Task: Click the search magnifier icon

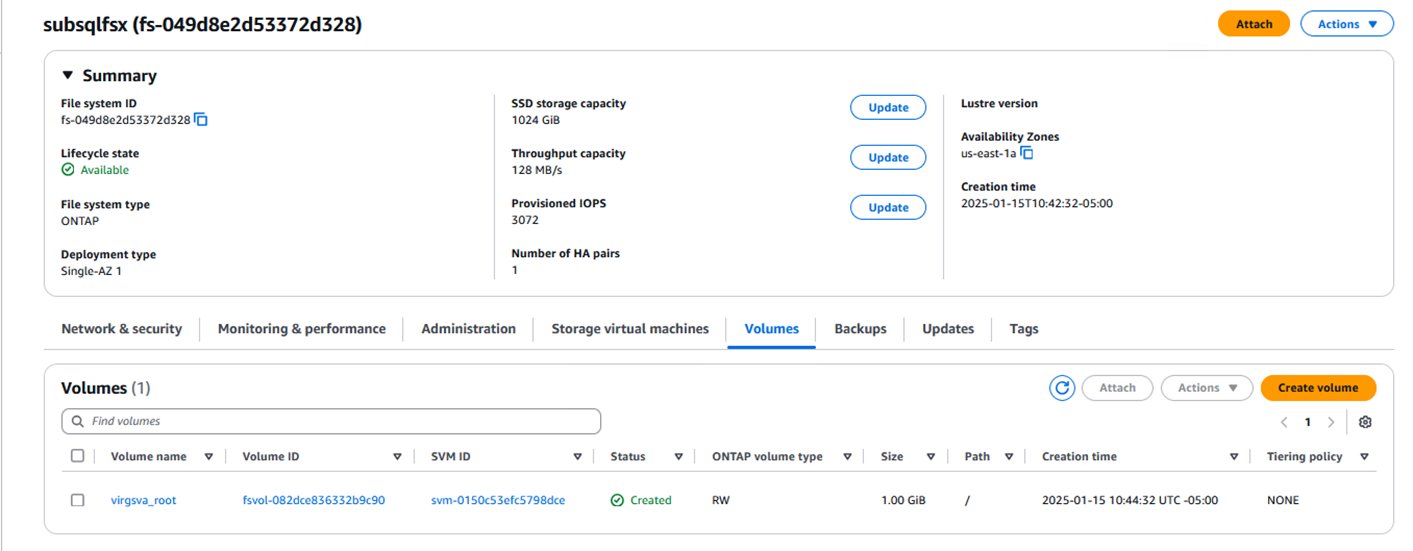Action: [78, 421]
